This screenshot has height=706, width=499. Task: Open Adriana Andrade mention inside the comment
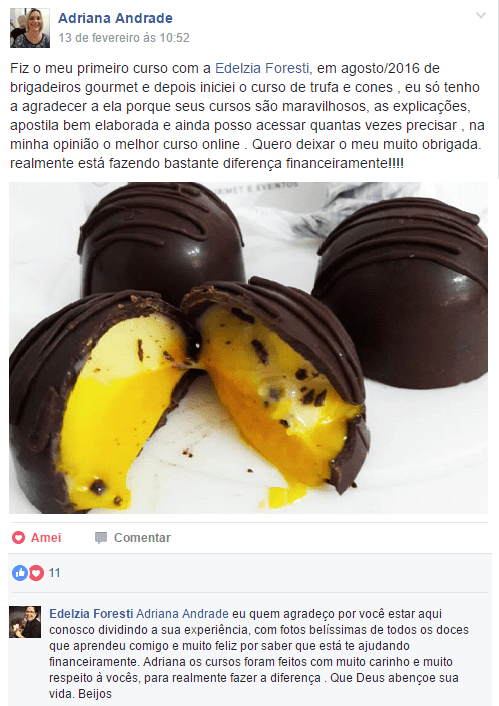[182, 614]
